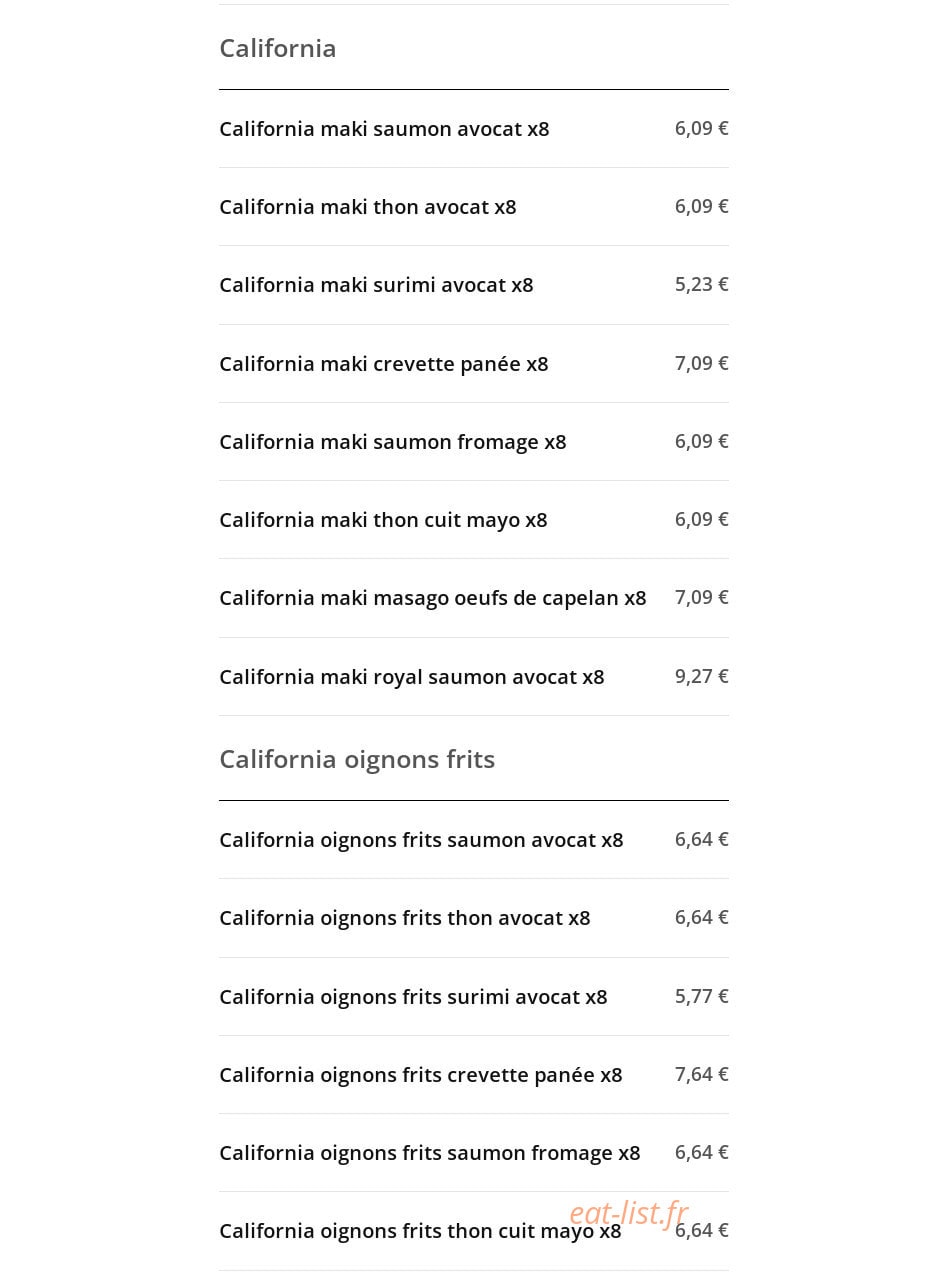
Task: Open California maki masago oeufs de capelan
Action: (474, 598)
